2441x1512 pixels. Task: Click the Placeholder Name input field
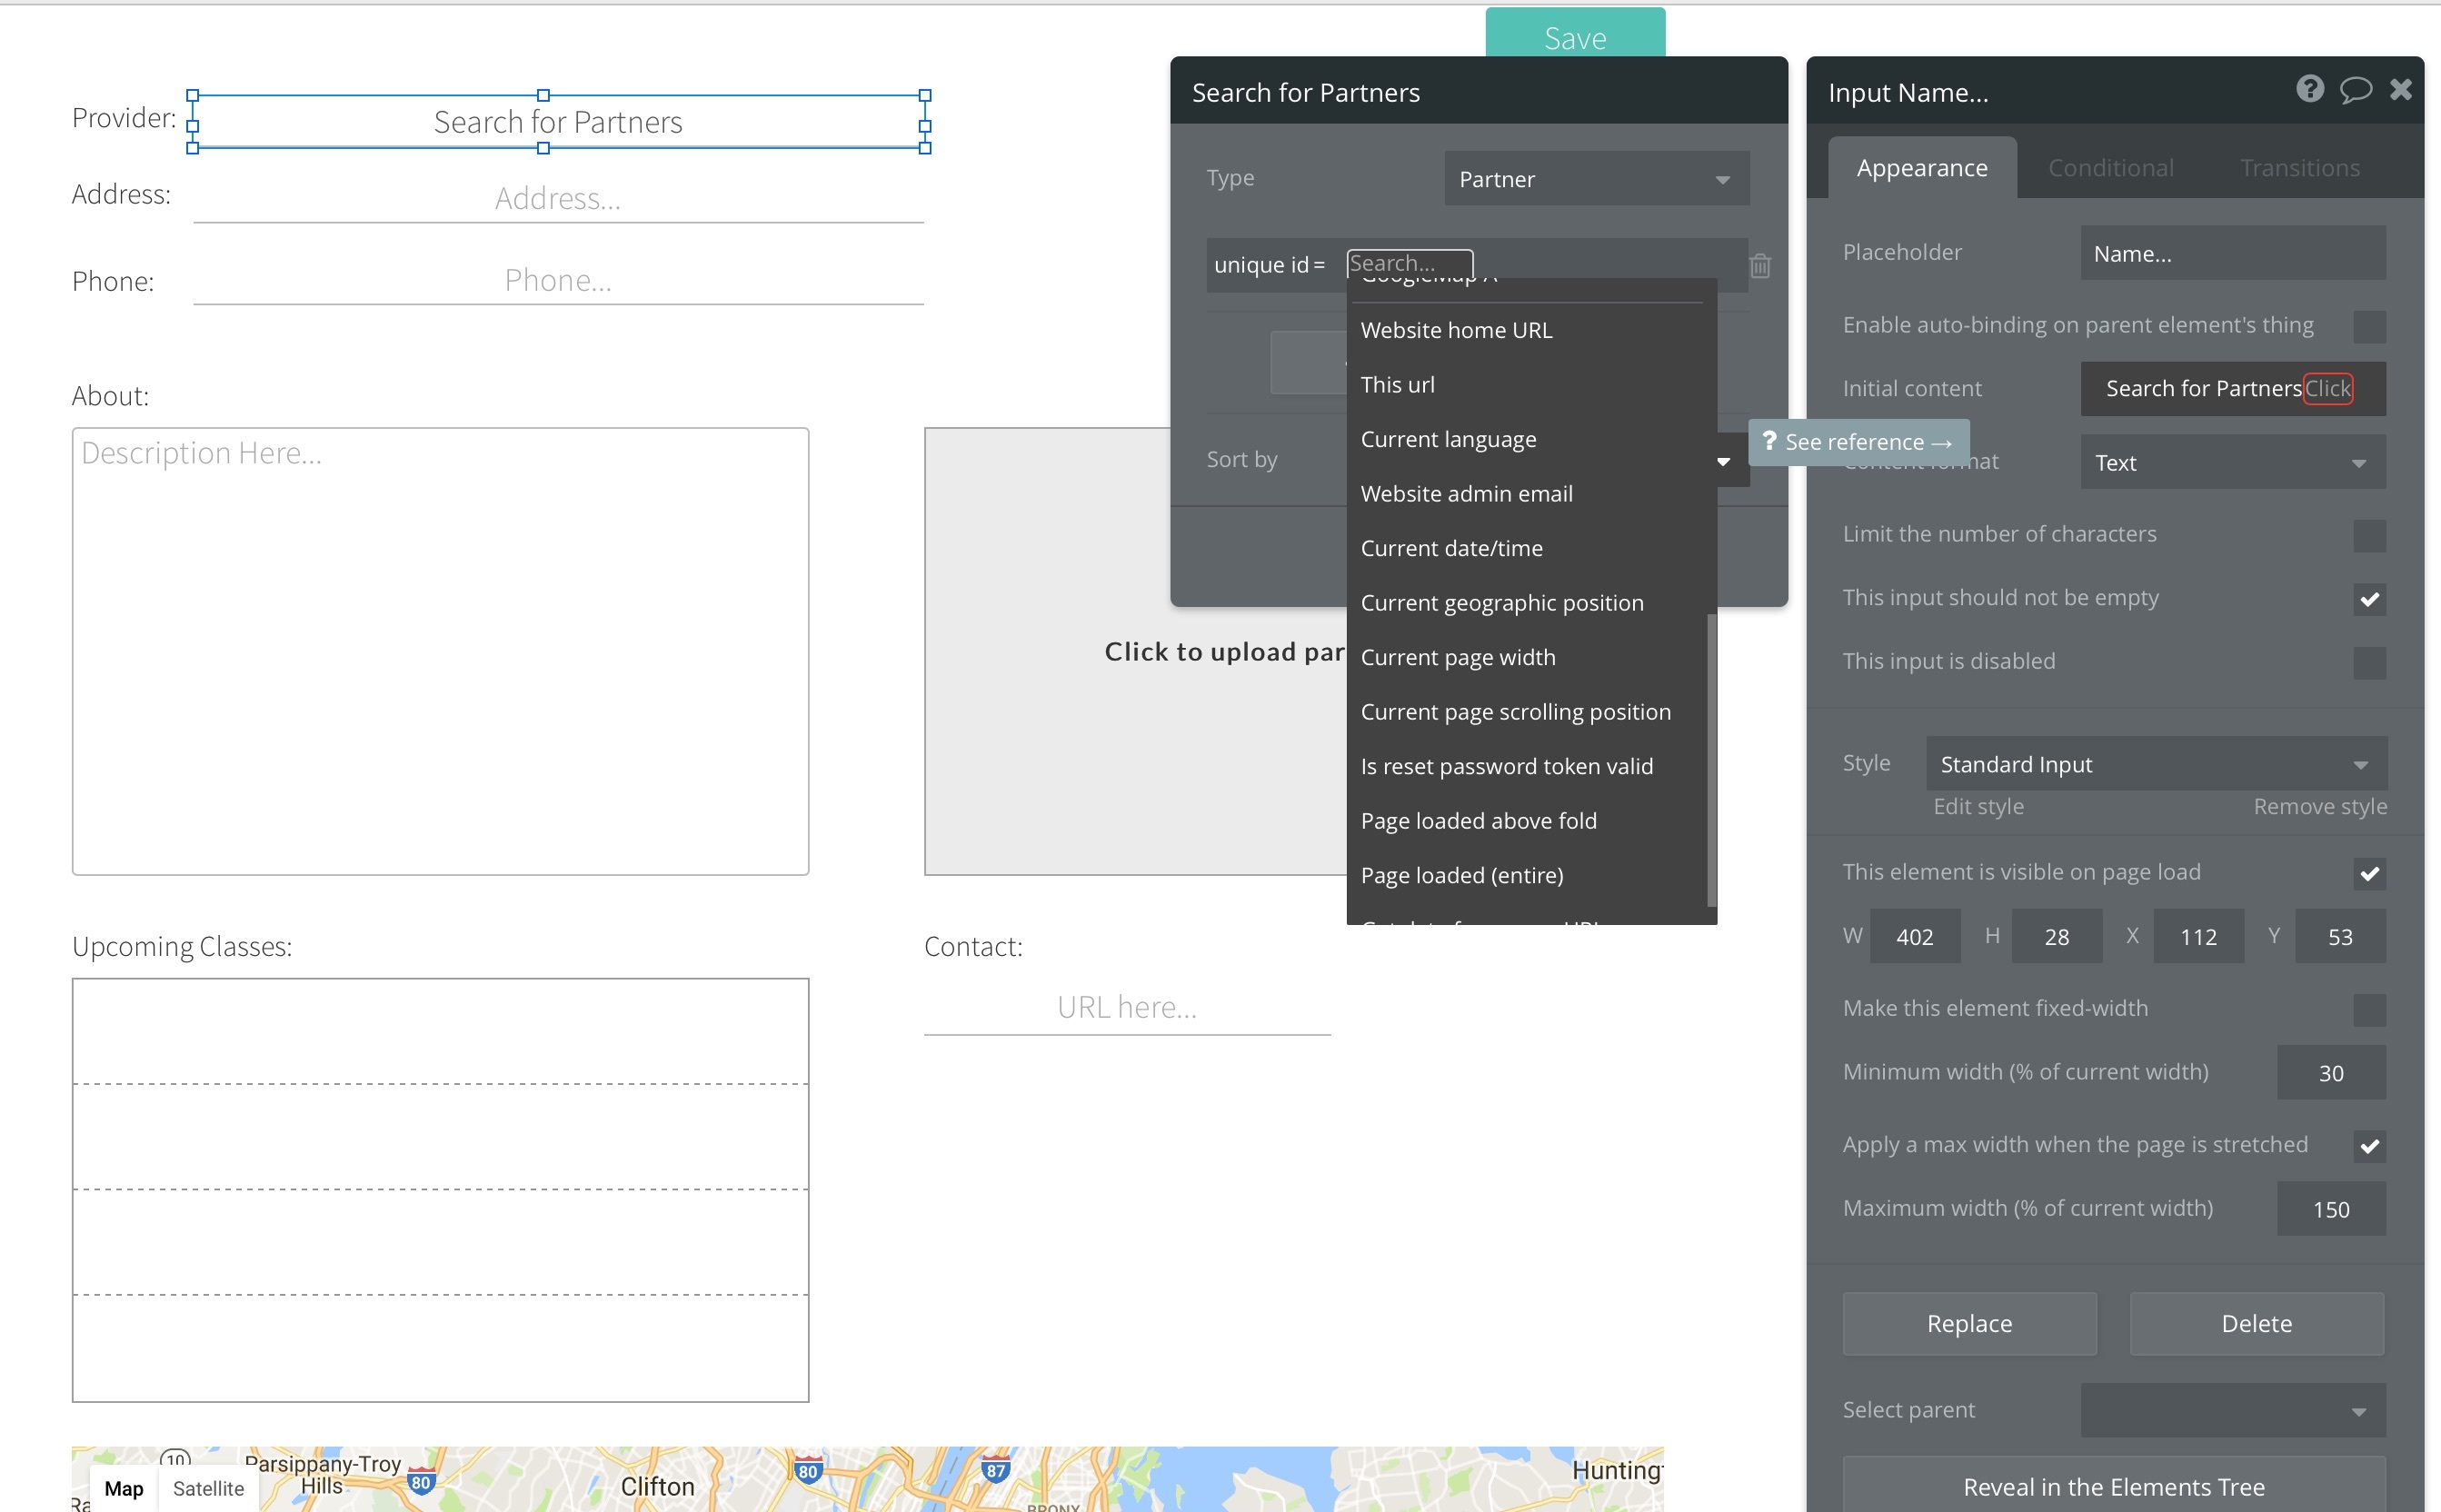tap(2232, 254)
